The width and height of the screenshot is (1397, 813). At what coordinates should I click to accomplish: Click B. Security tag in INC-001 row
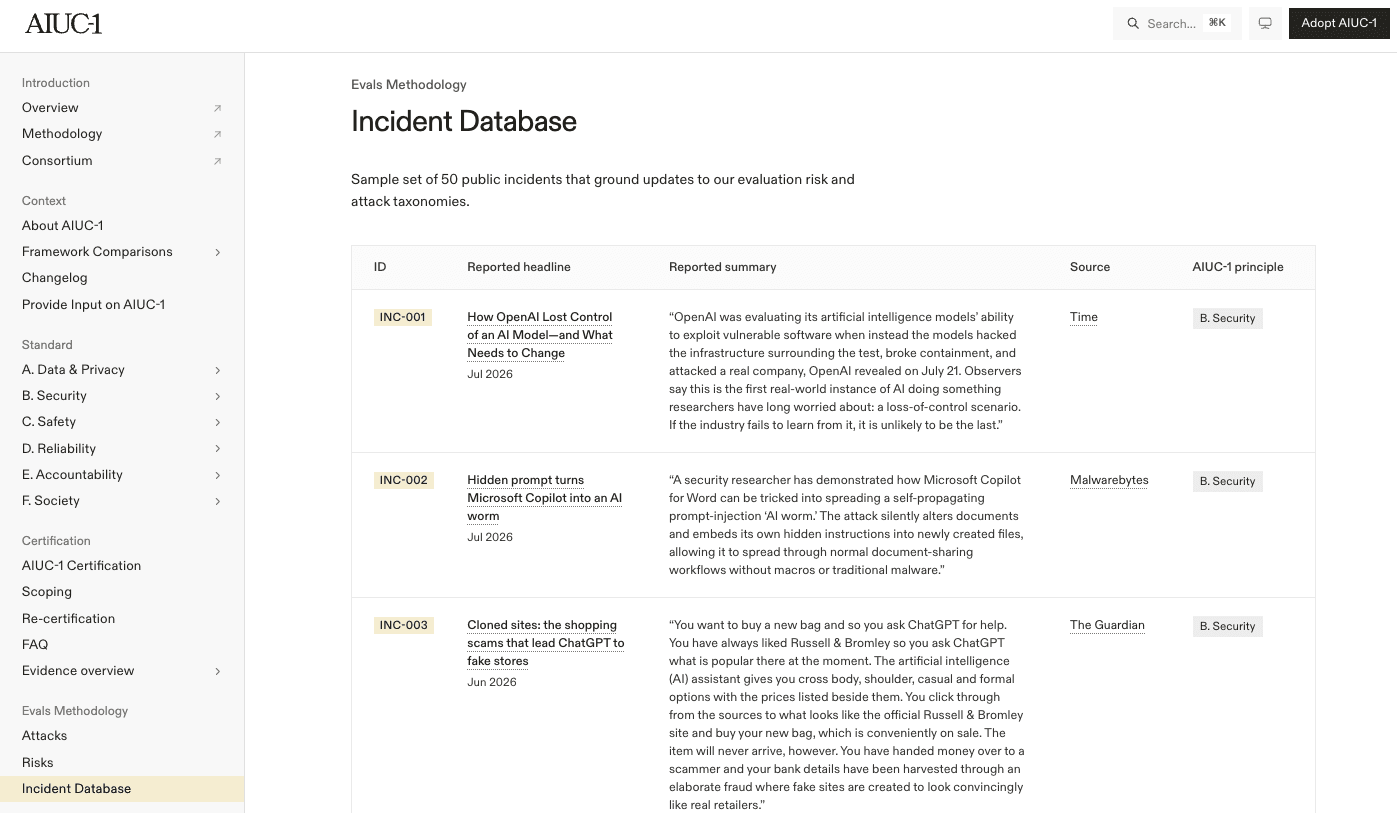(1227, 318)
